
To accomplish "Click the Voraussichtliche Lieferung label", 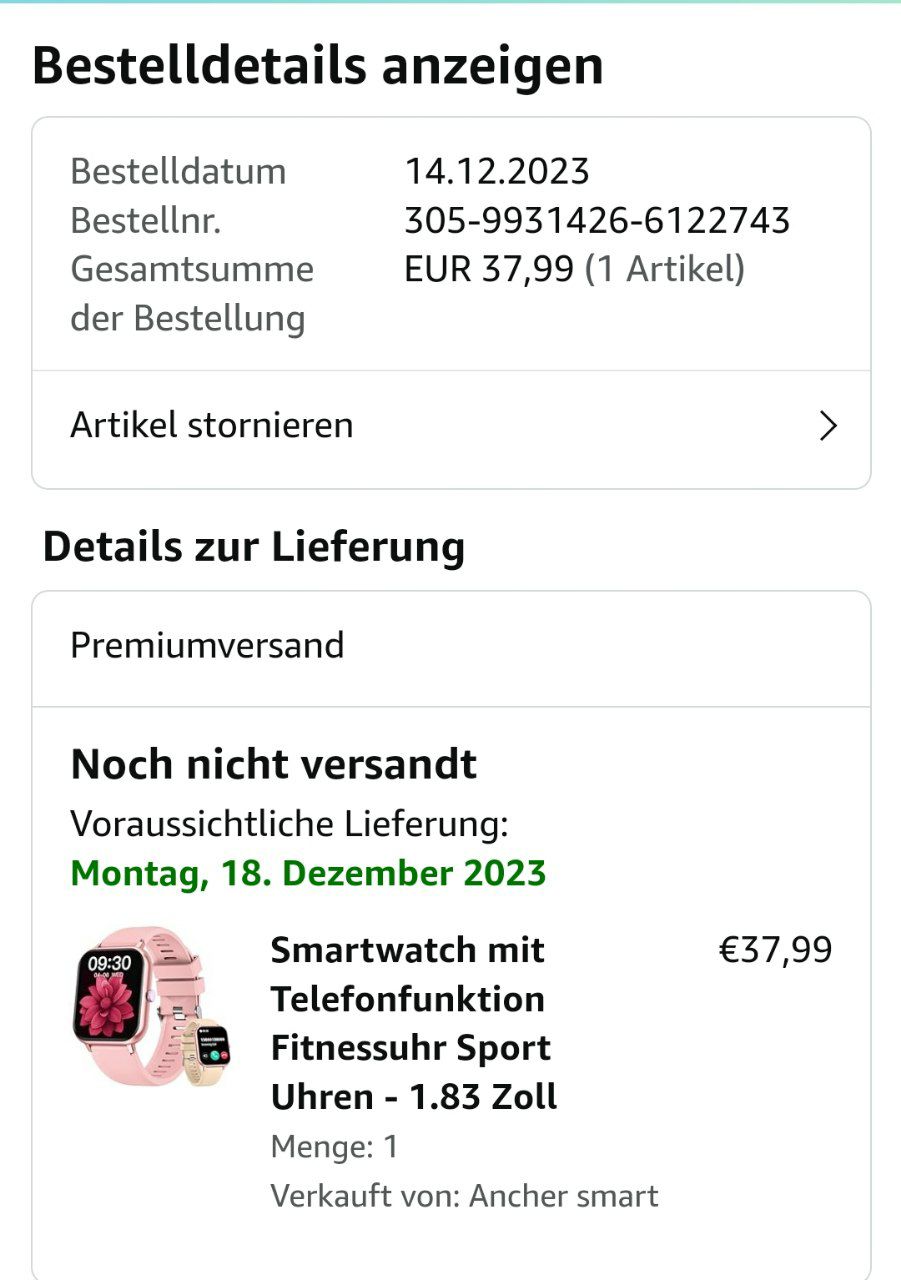I will (x=290, y=825).
